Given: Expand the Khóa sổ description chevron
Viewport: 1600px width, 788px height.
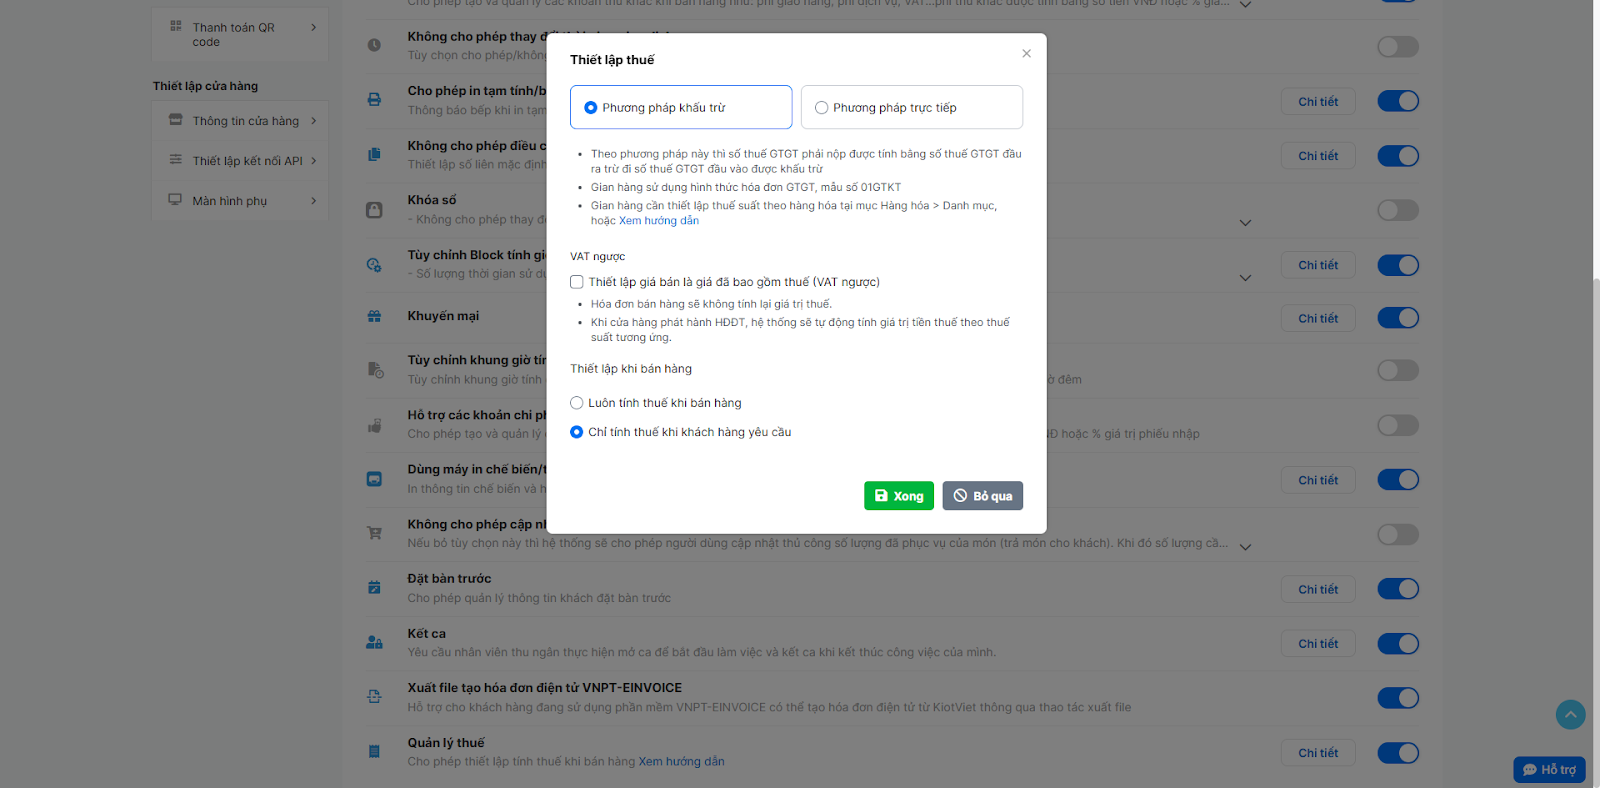Looking at the screenshot, I should [1245, 223].
